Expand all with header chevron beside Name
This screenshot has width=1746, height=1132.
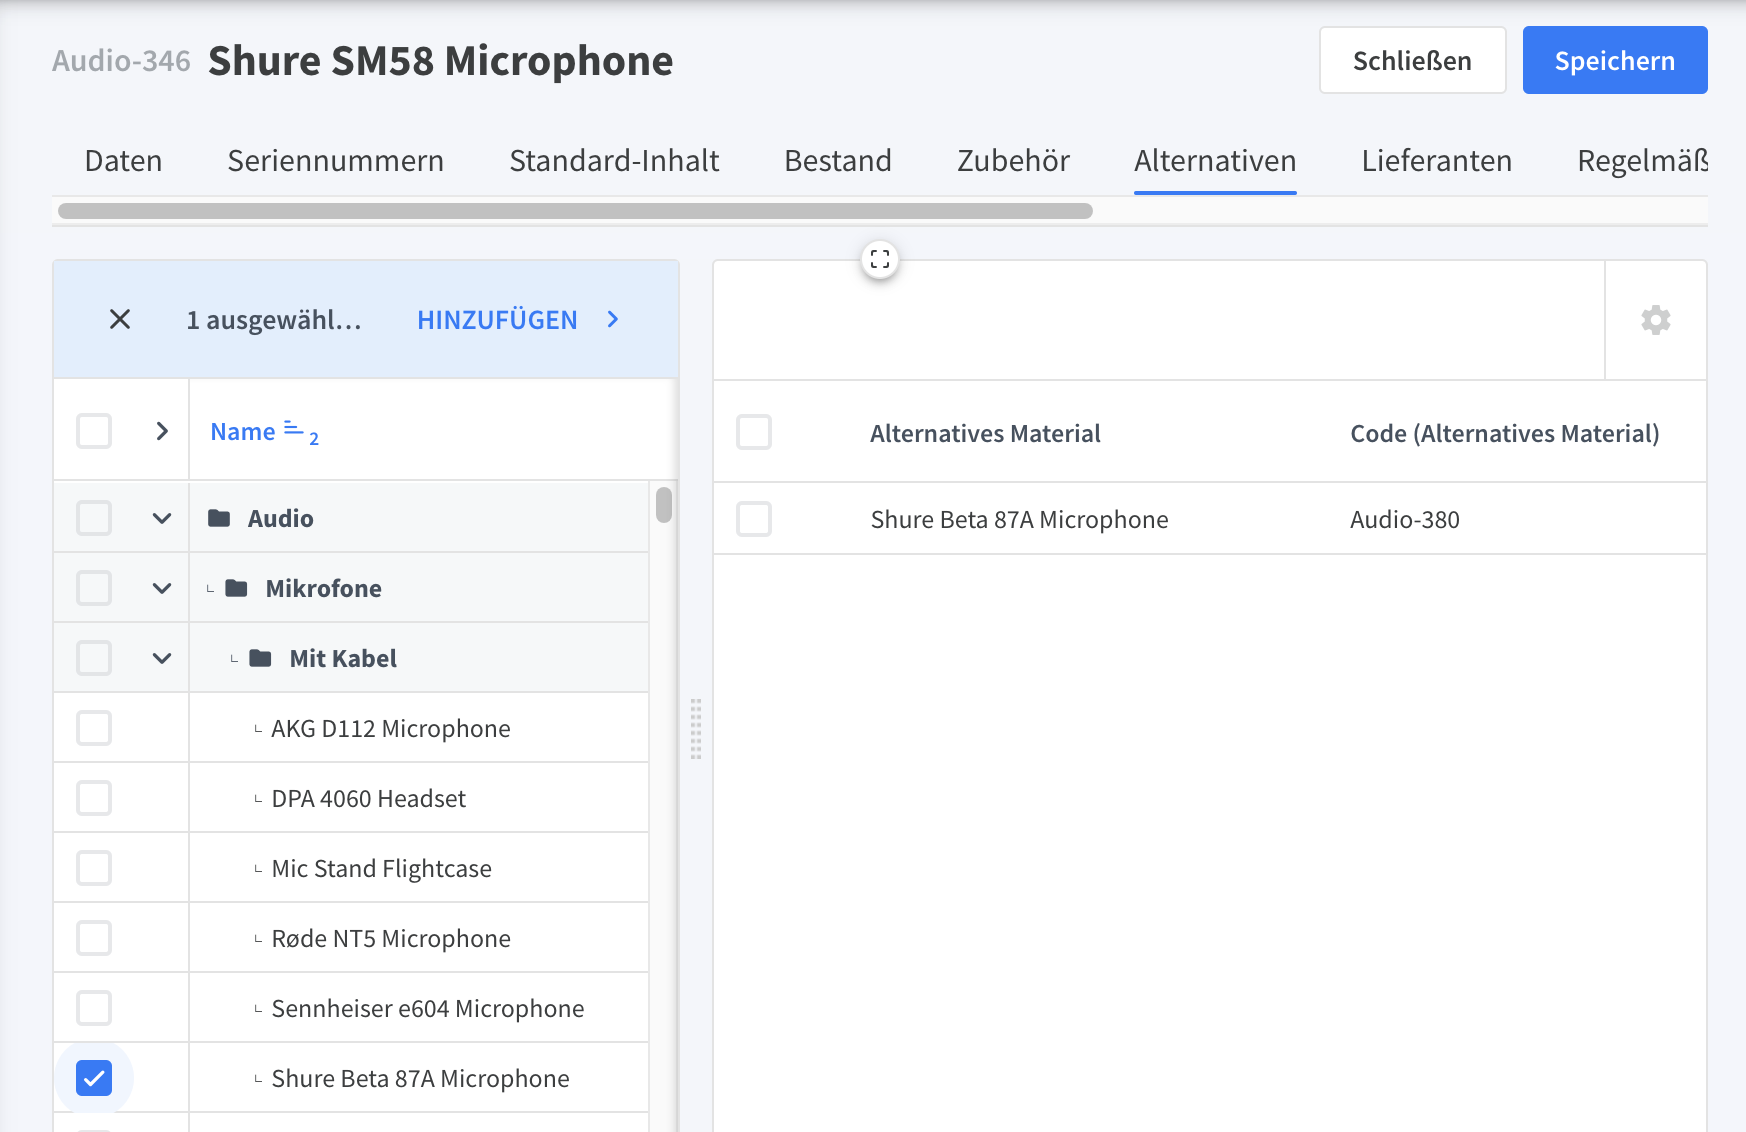click(162, 431)
